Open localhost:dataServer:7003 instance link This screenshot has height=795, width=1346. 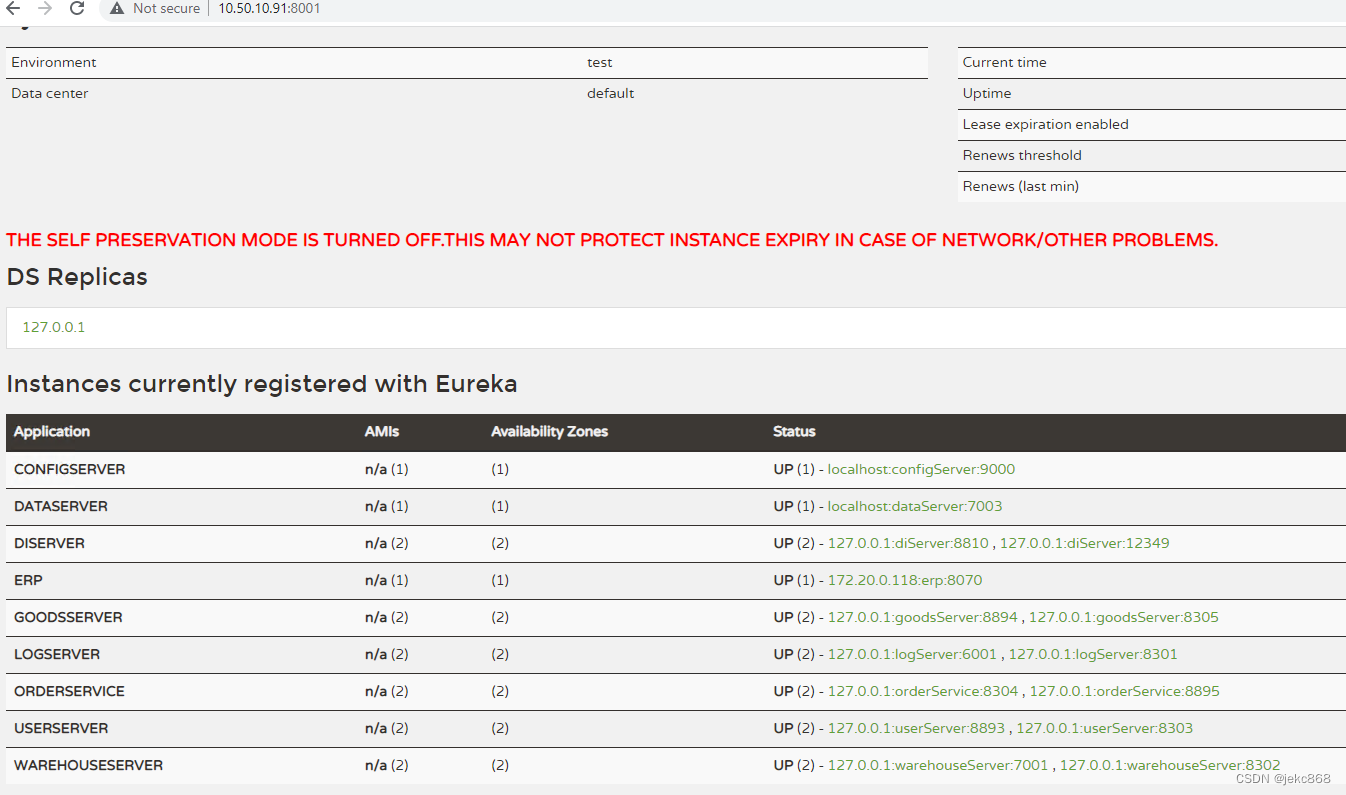[x=915, y=506]
